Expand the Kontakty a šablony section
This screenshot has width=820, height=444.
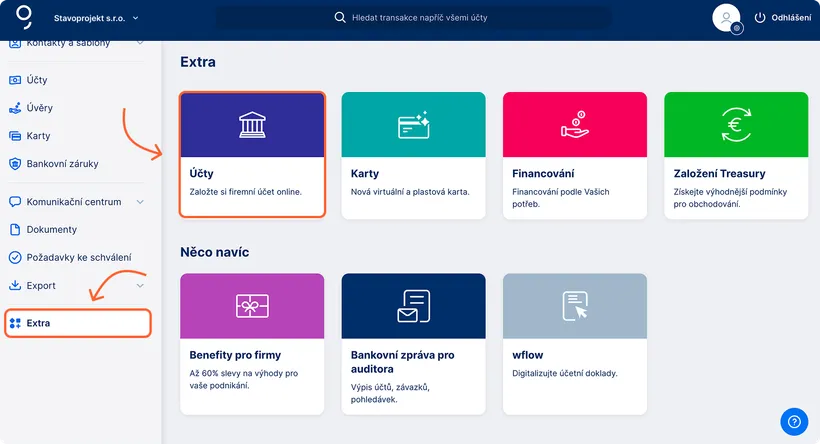point(139,43)
